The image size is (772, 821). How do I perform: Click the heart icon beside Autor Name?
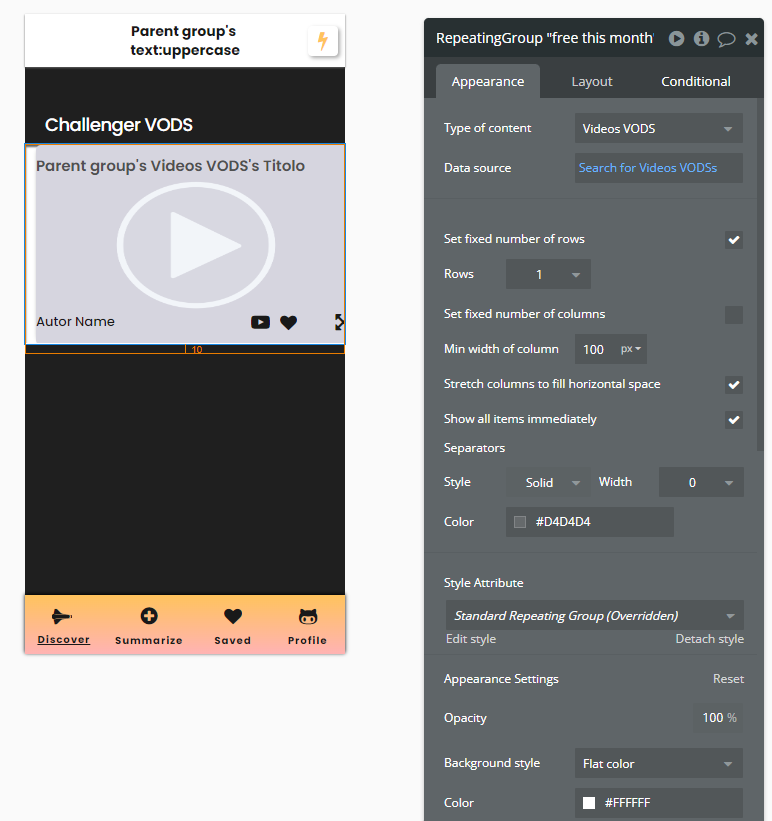(x=288, y=322)
